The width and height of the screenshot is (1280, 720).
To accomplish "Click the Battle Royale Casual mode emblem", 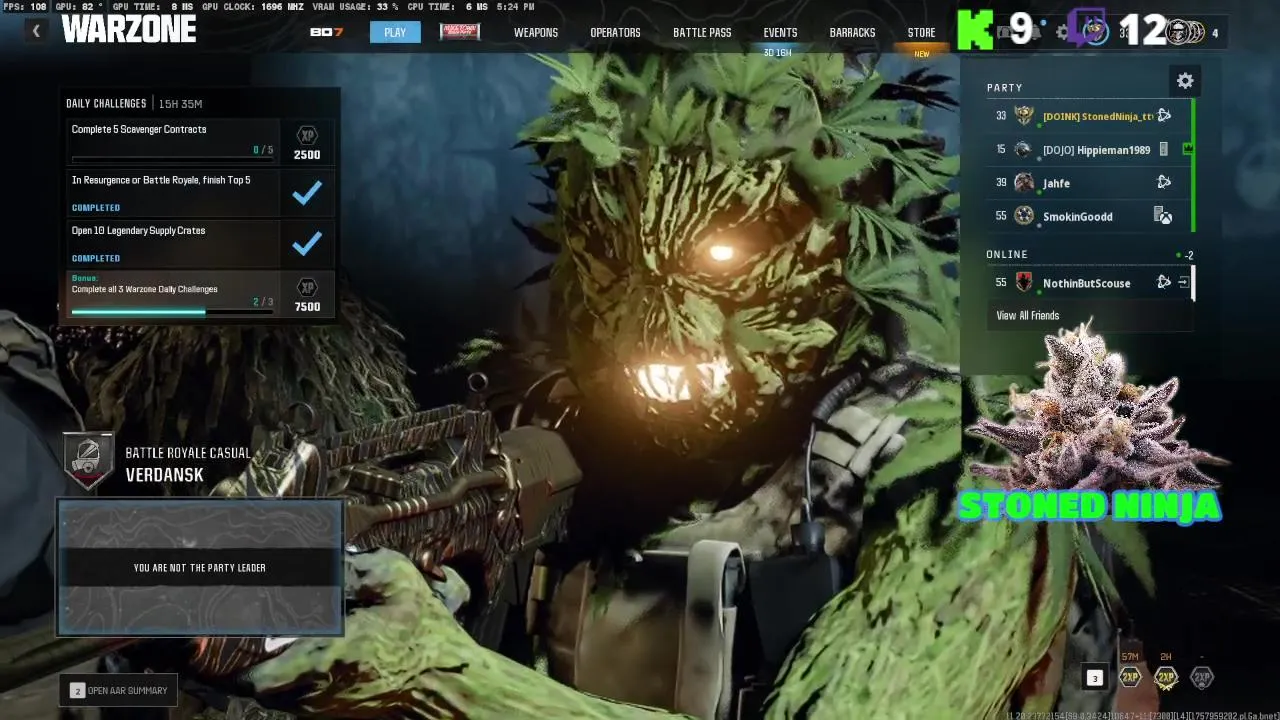I will [88, 461].
